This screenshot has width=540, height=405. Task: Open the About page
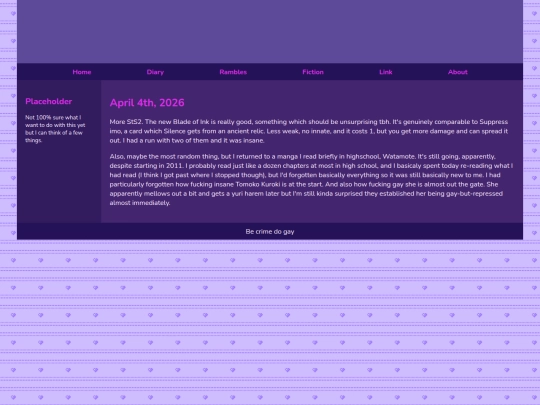(458, 72)
